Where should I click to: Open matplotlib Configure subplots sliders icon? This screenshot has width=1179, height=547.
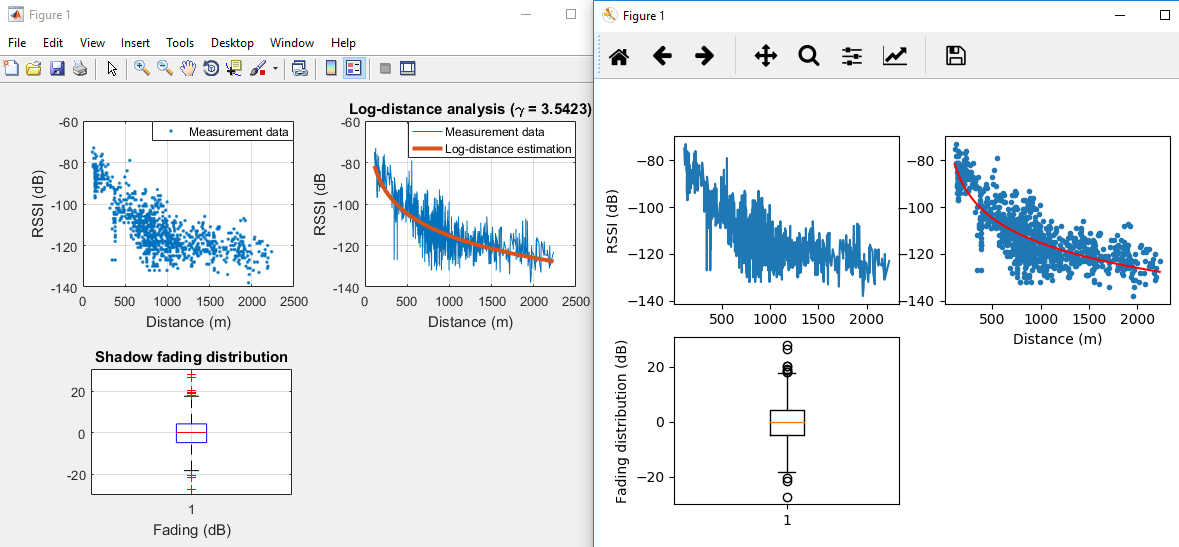[852, 56]
